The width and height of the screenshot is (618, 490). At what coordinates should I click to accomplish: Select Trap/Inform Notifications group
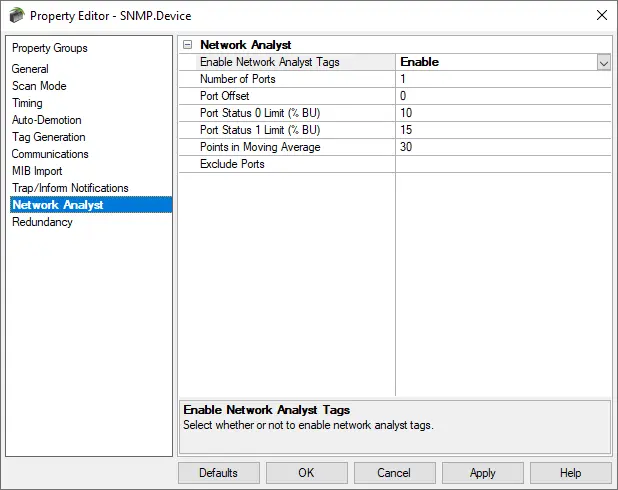pyautogui.click(x=70, y=188)
